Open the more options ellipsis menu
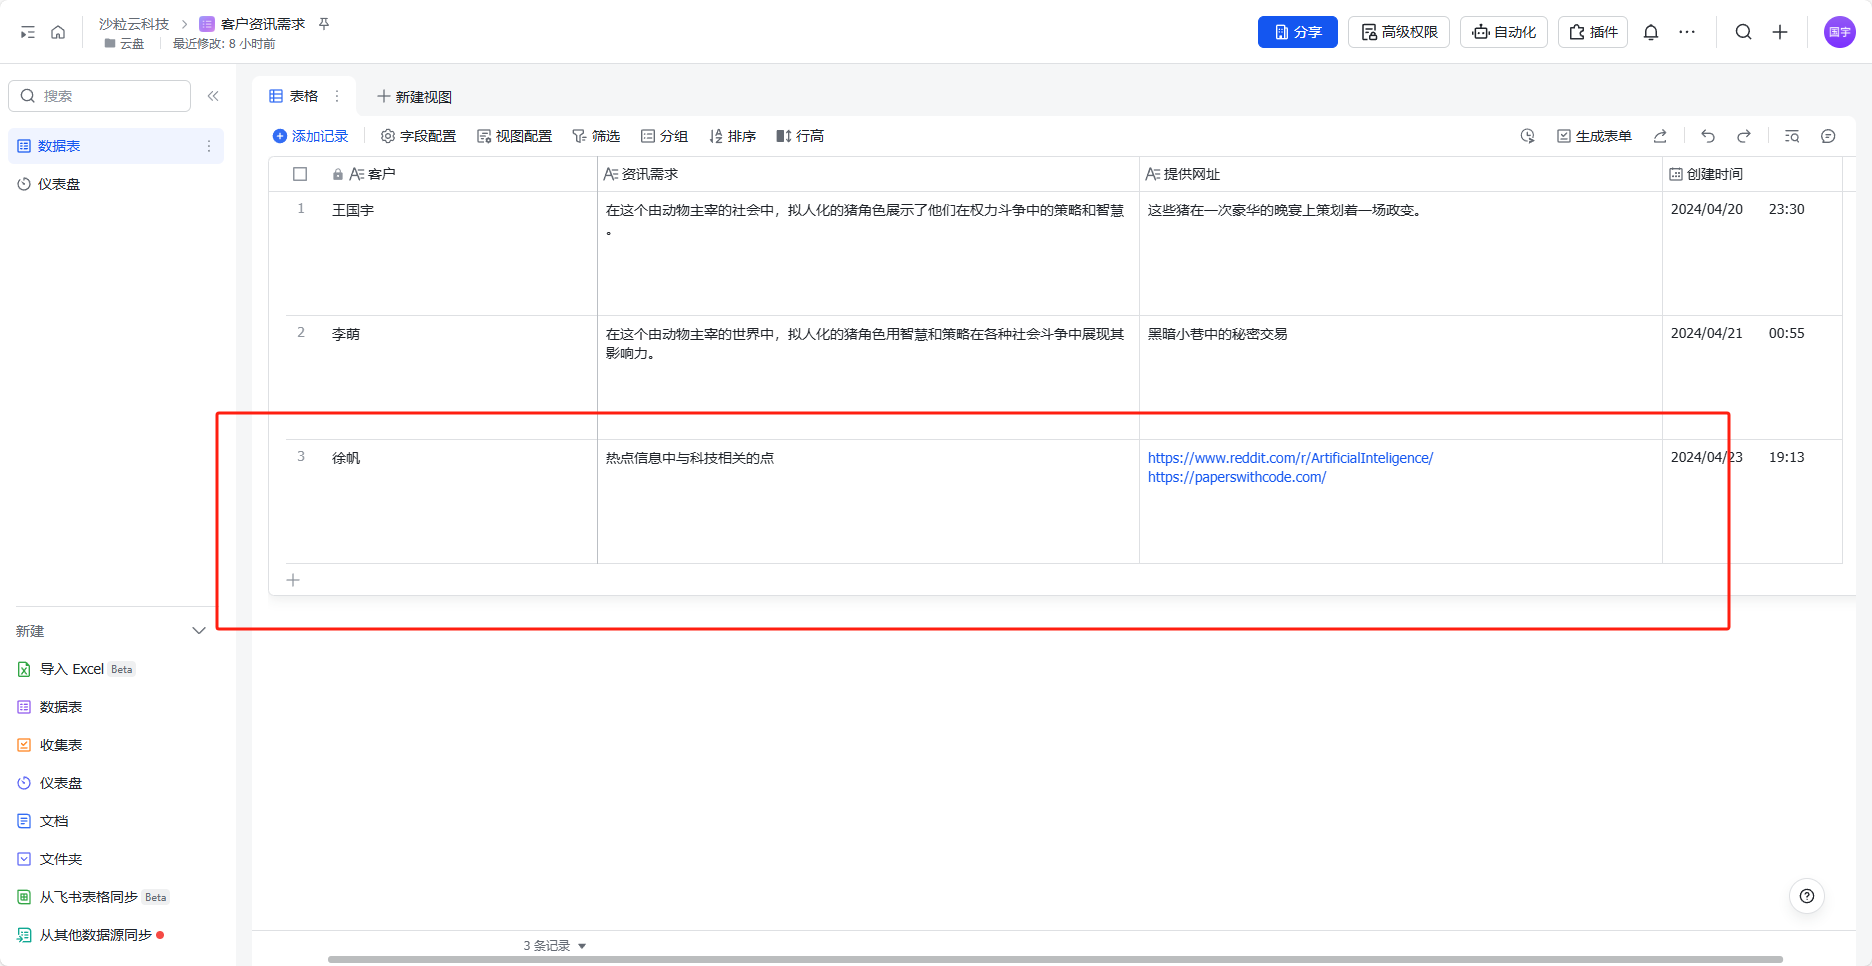The height and width of the screenshot is (966, 1872). tap(1687, 32)
